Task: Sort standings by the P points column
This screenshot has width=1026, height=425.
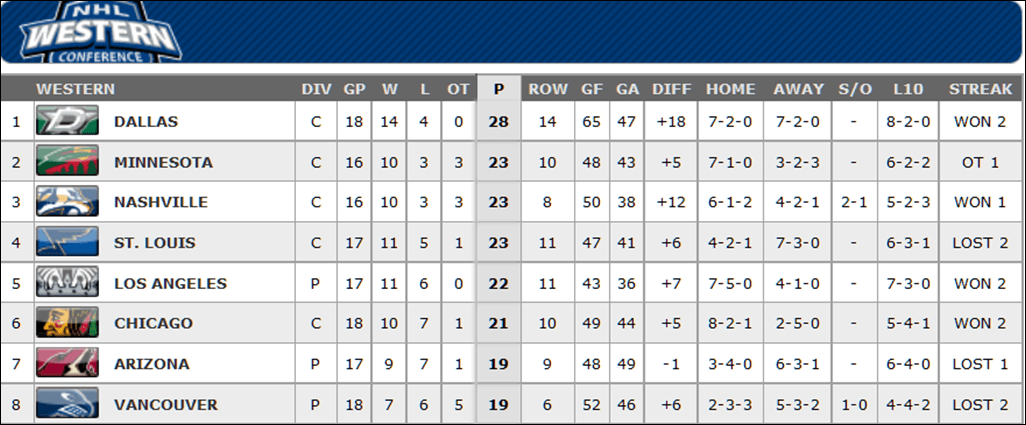Action: click(498, 89)
